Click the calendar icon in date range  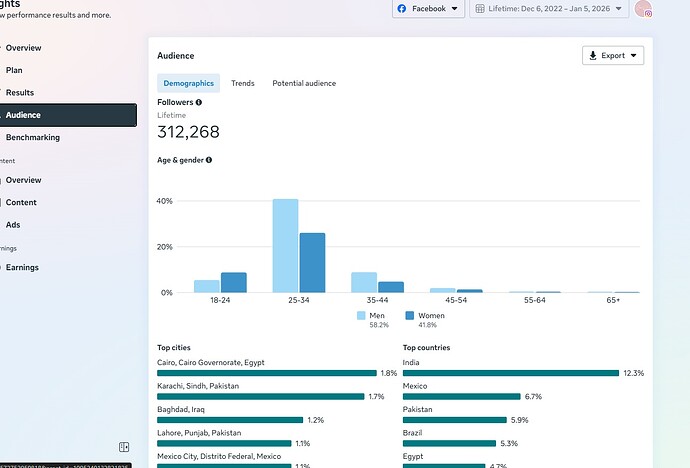pyautogui.click(x=481, y=9)
